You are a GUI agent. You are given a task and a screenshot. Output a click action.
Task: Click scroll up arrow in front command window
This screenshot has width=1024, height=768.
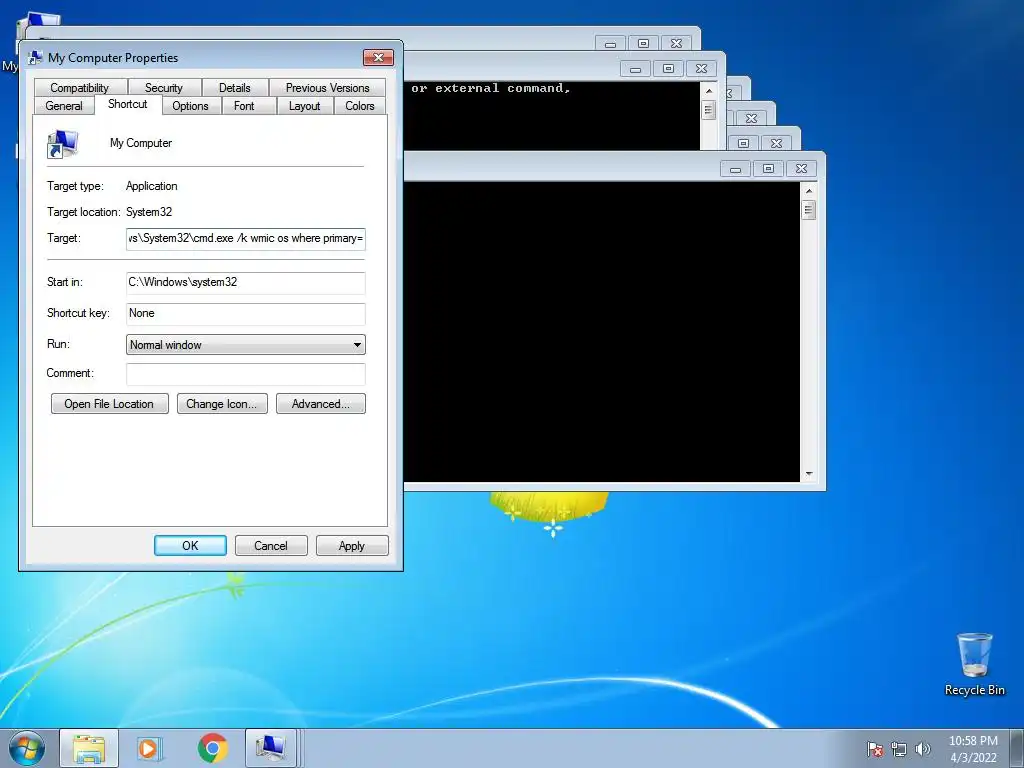(809, 191)
